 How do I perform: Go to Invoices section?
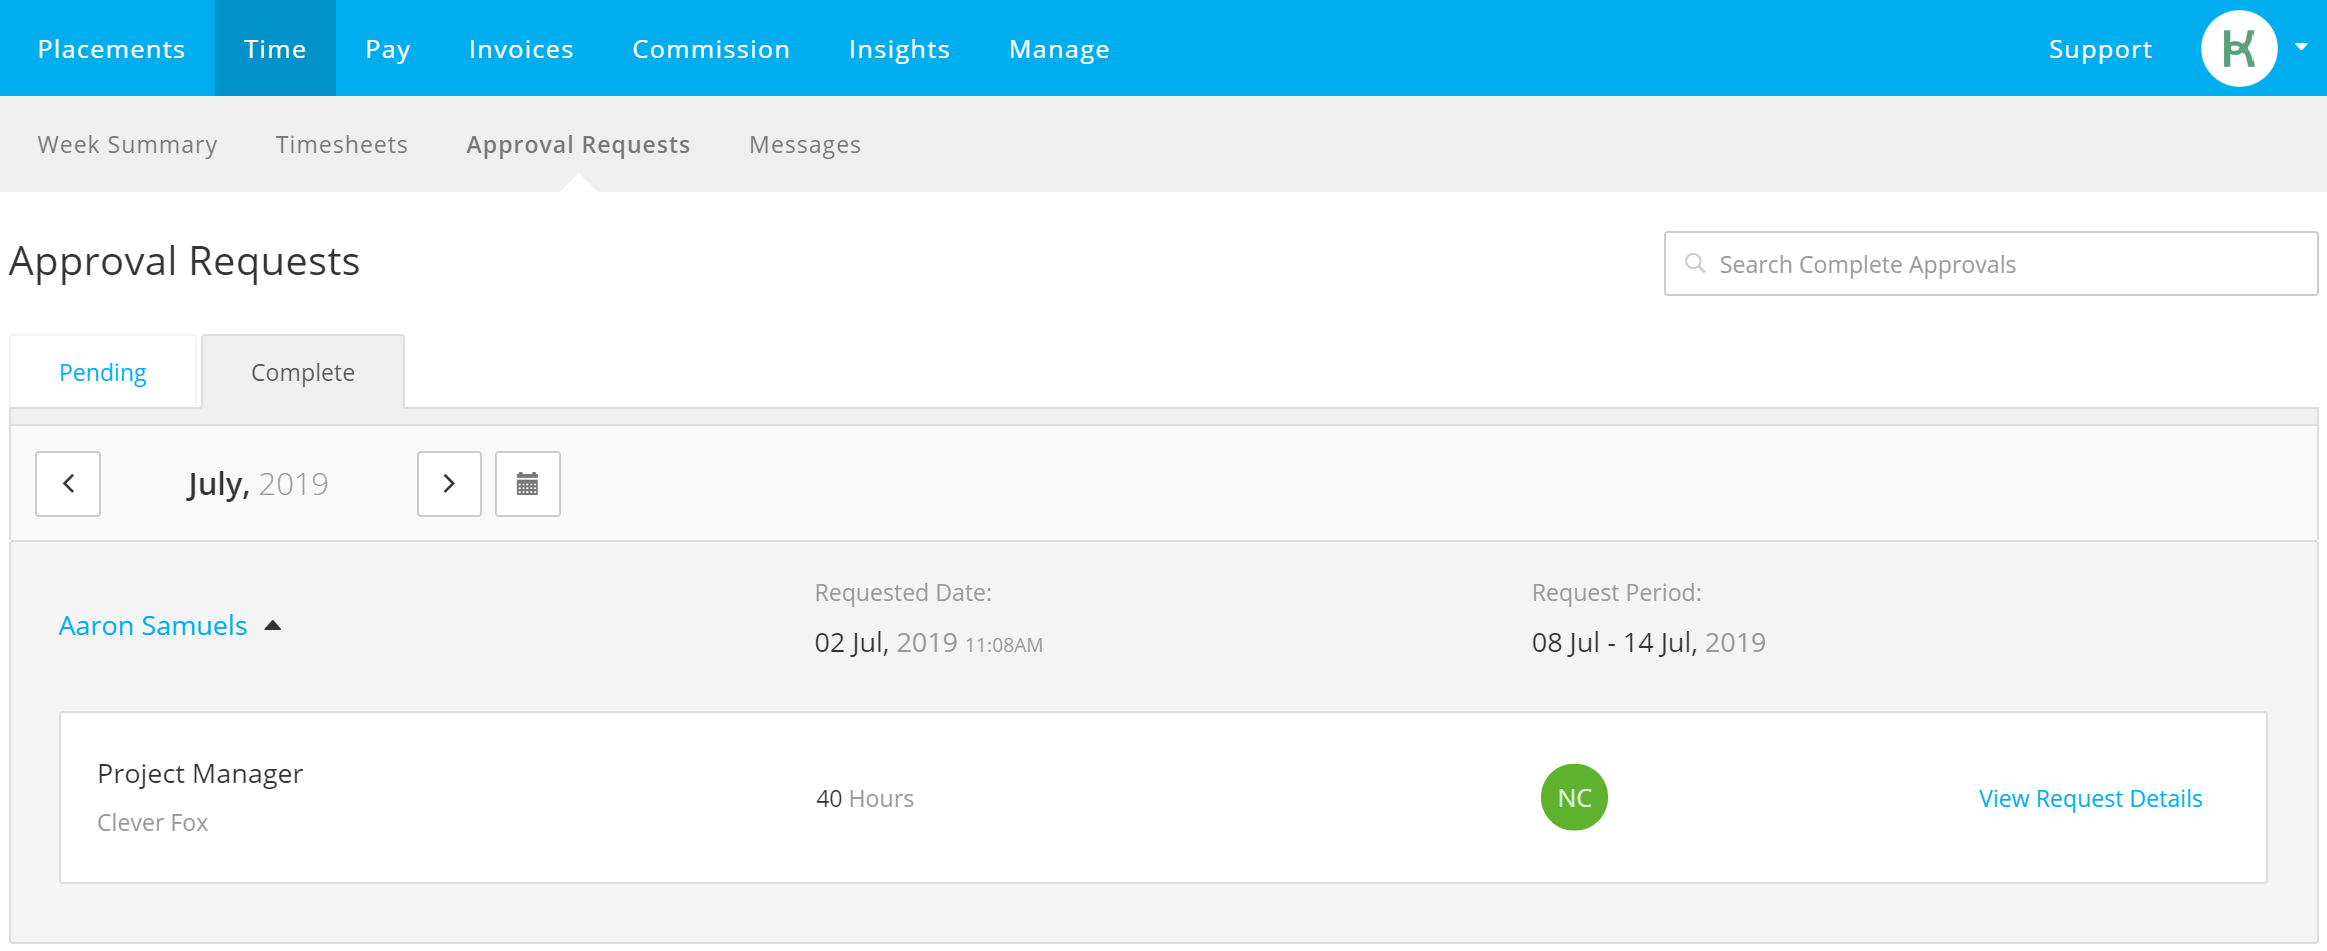[521, 49]
